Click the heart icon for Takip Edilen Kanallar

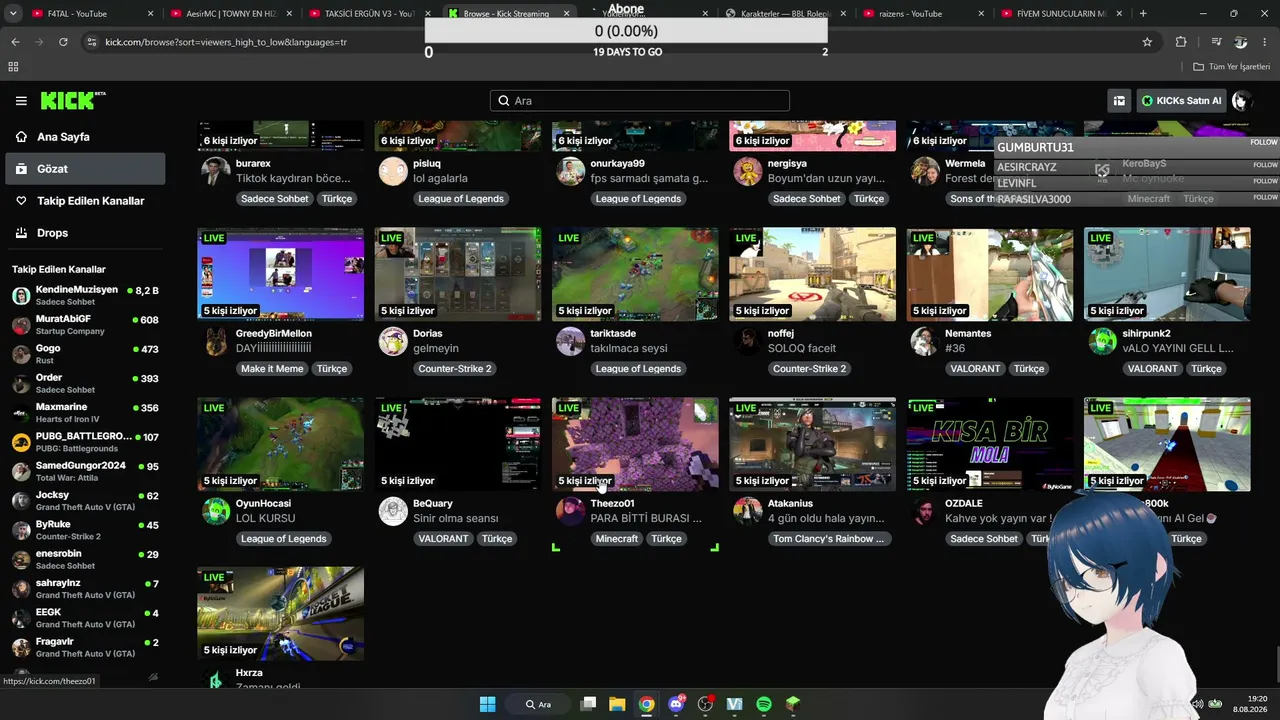[x=21, y=201]
